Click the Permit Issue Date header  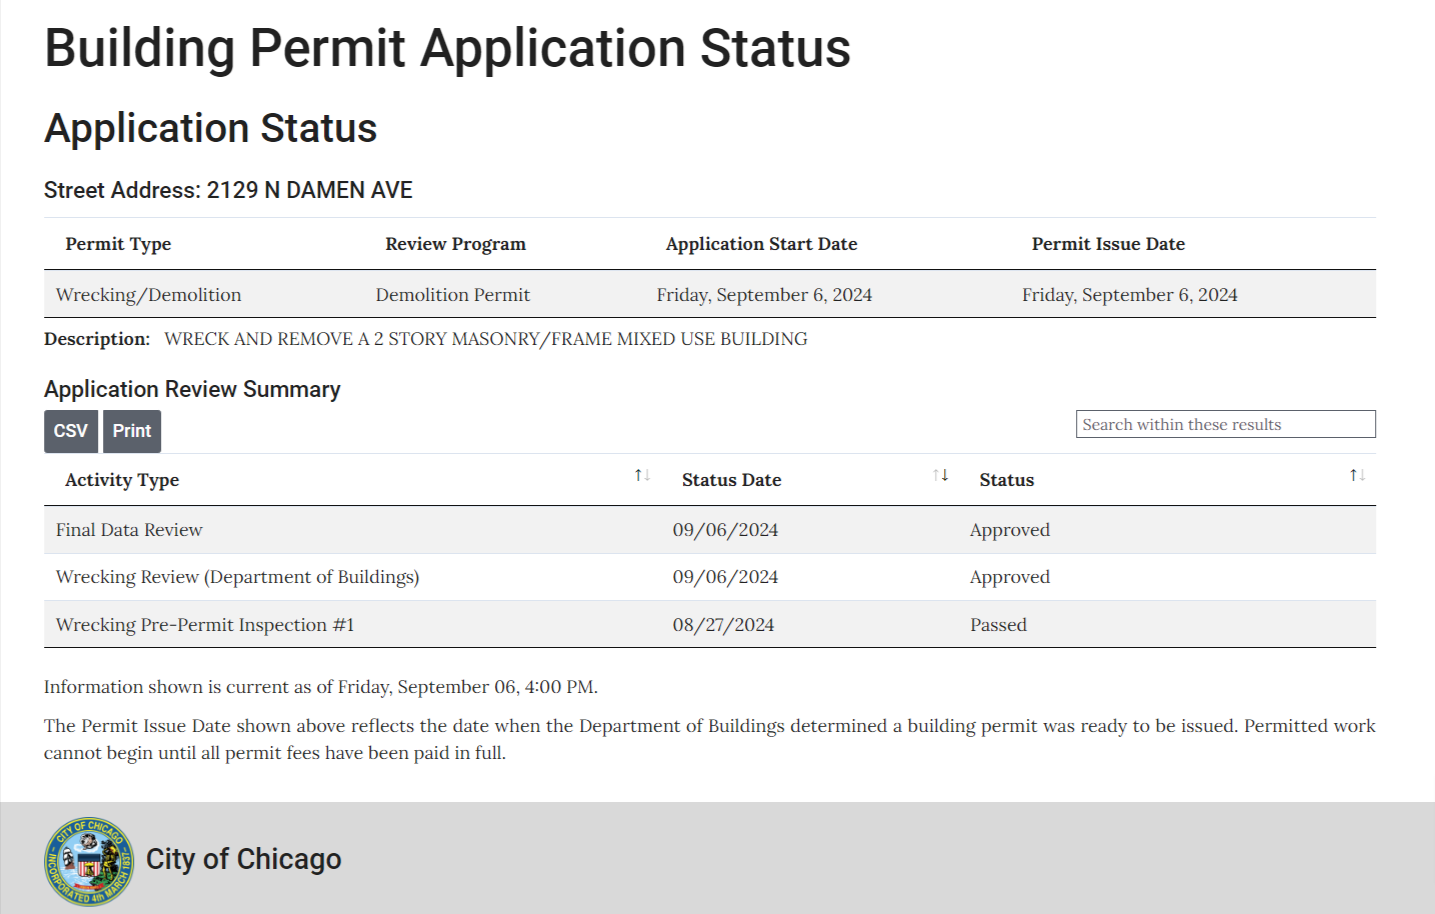click(1108, 244)
